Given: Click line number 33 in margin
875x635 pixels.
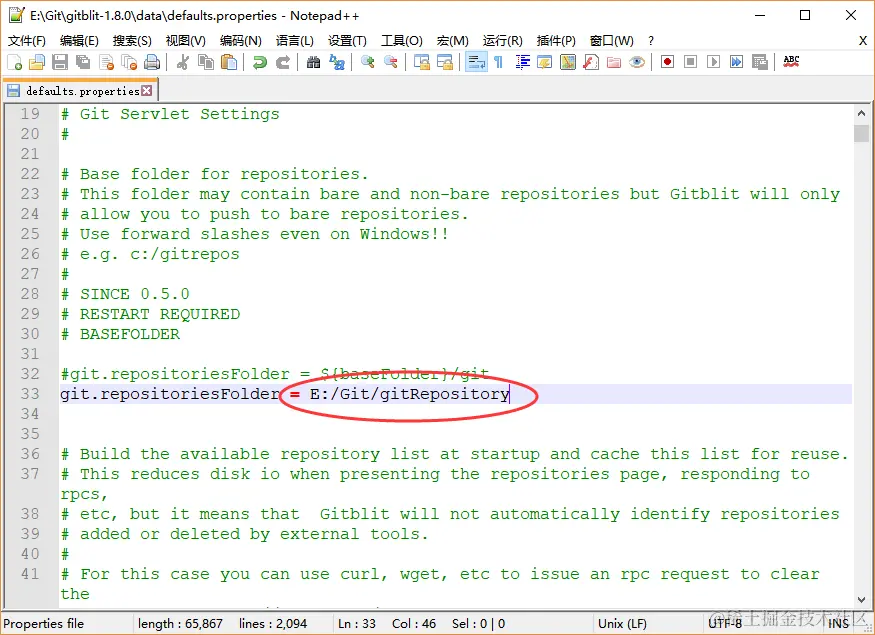Looking at the screenshot, I should tap(30, 394).
